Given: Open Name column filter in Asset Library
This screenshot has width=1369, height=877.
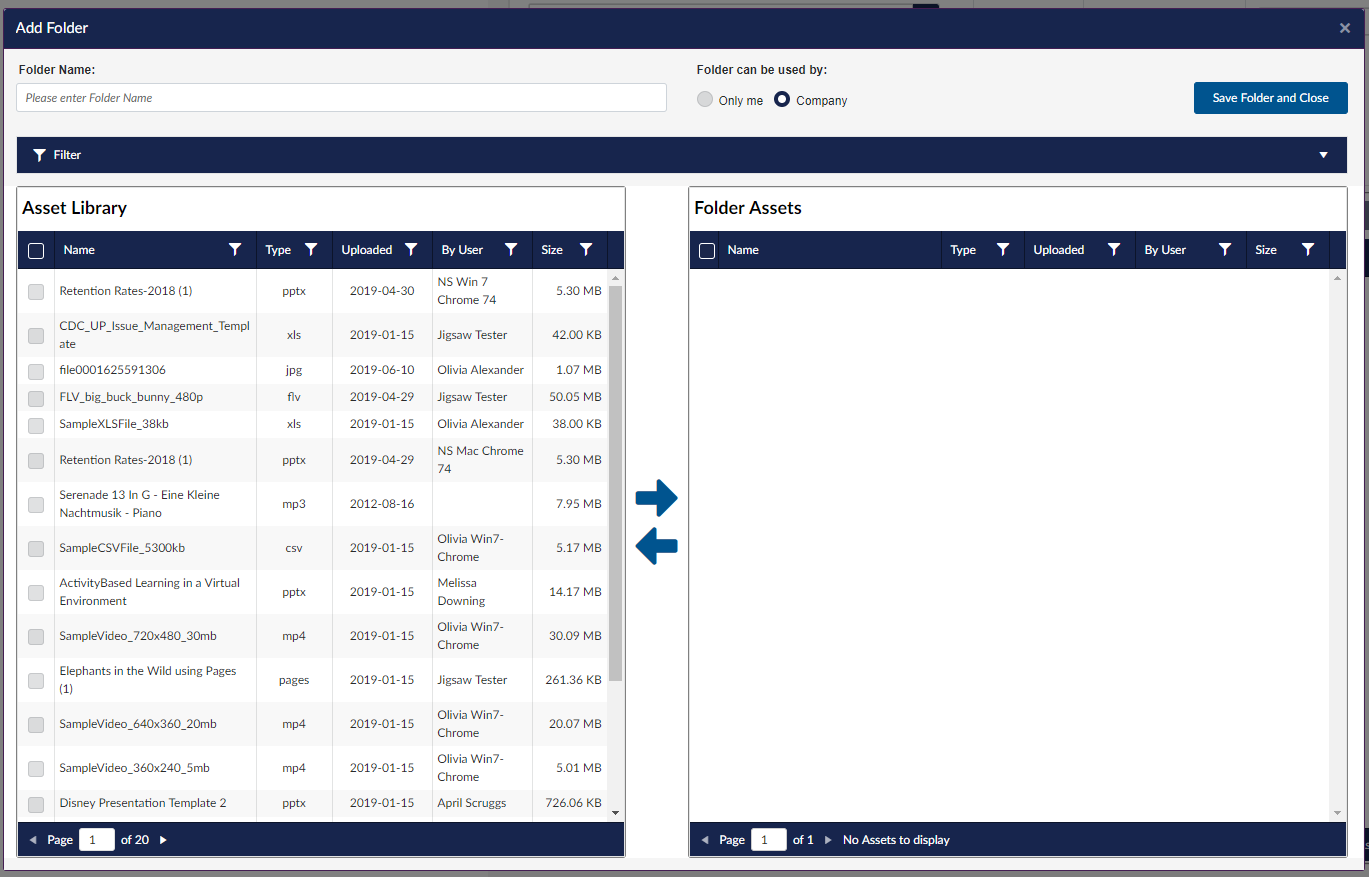Looking at the screenshot, I should (235, 250).
